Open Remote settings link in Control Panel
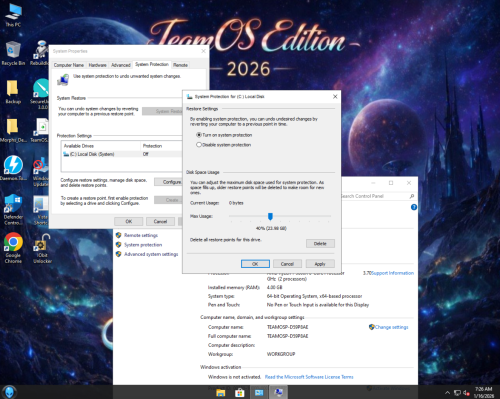 click(x=141, y=235)
